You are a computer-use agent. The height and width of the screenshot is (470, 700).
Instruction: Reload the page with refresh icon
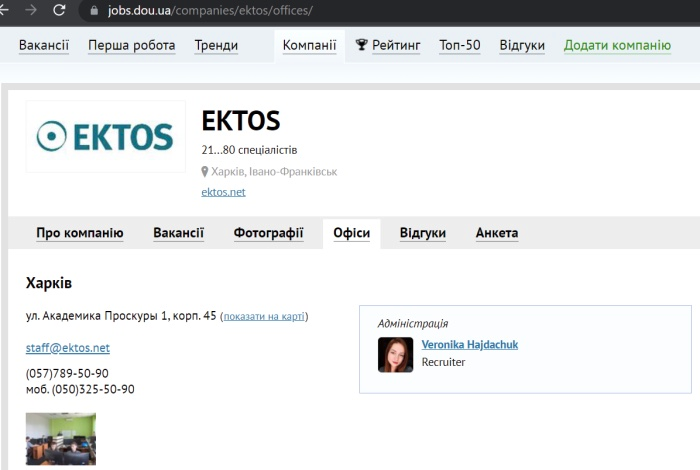click(60, 10)
